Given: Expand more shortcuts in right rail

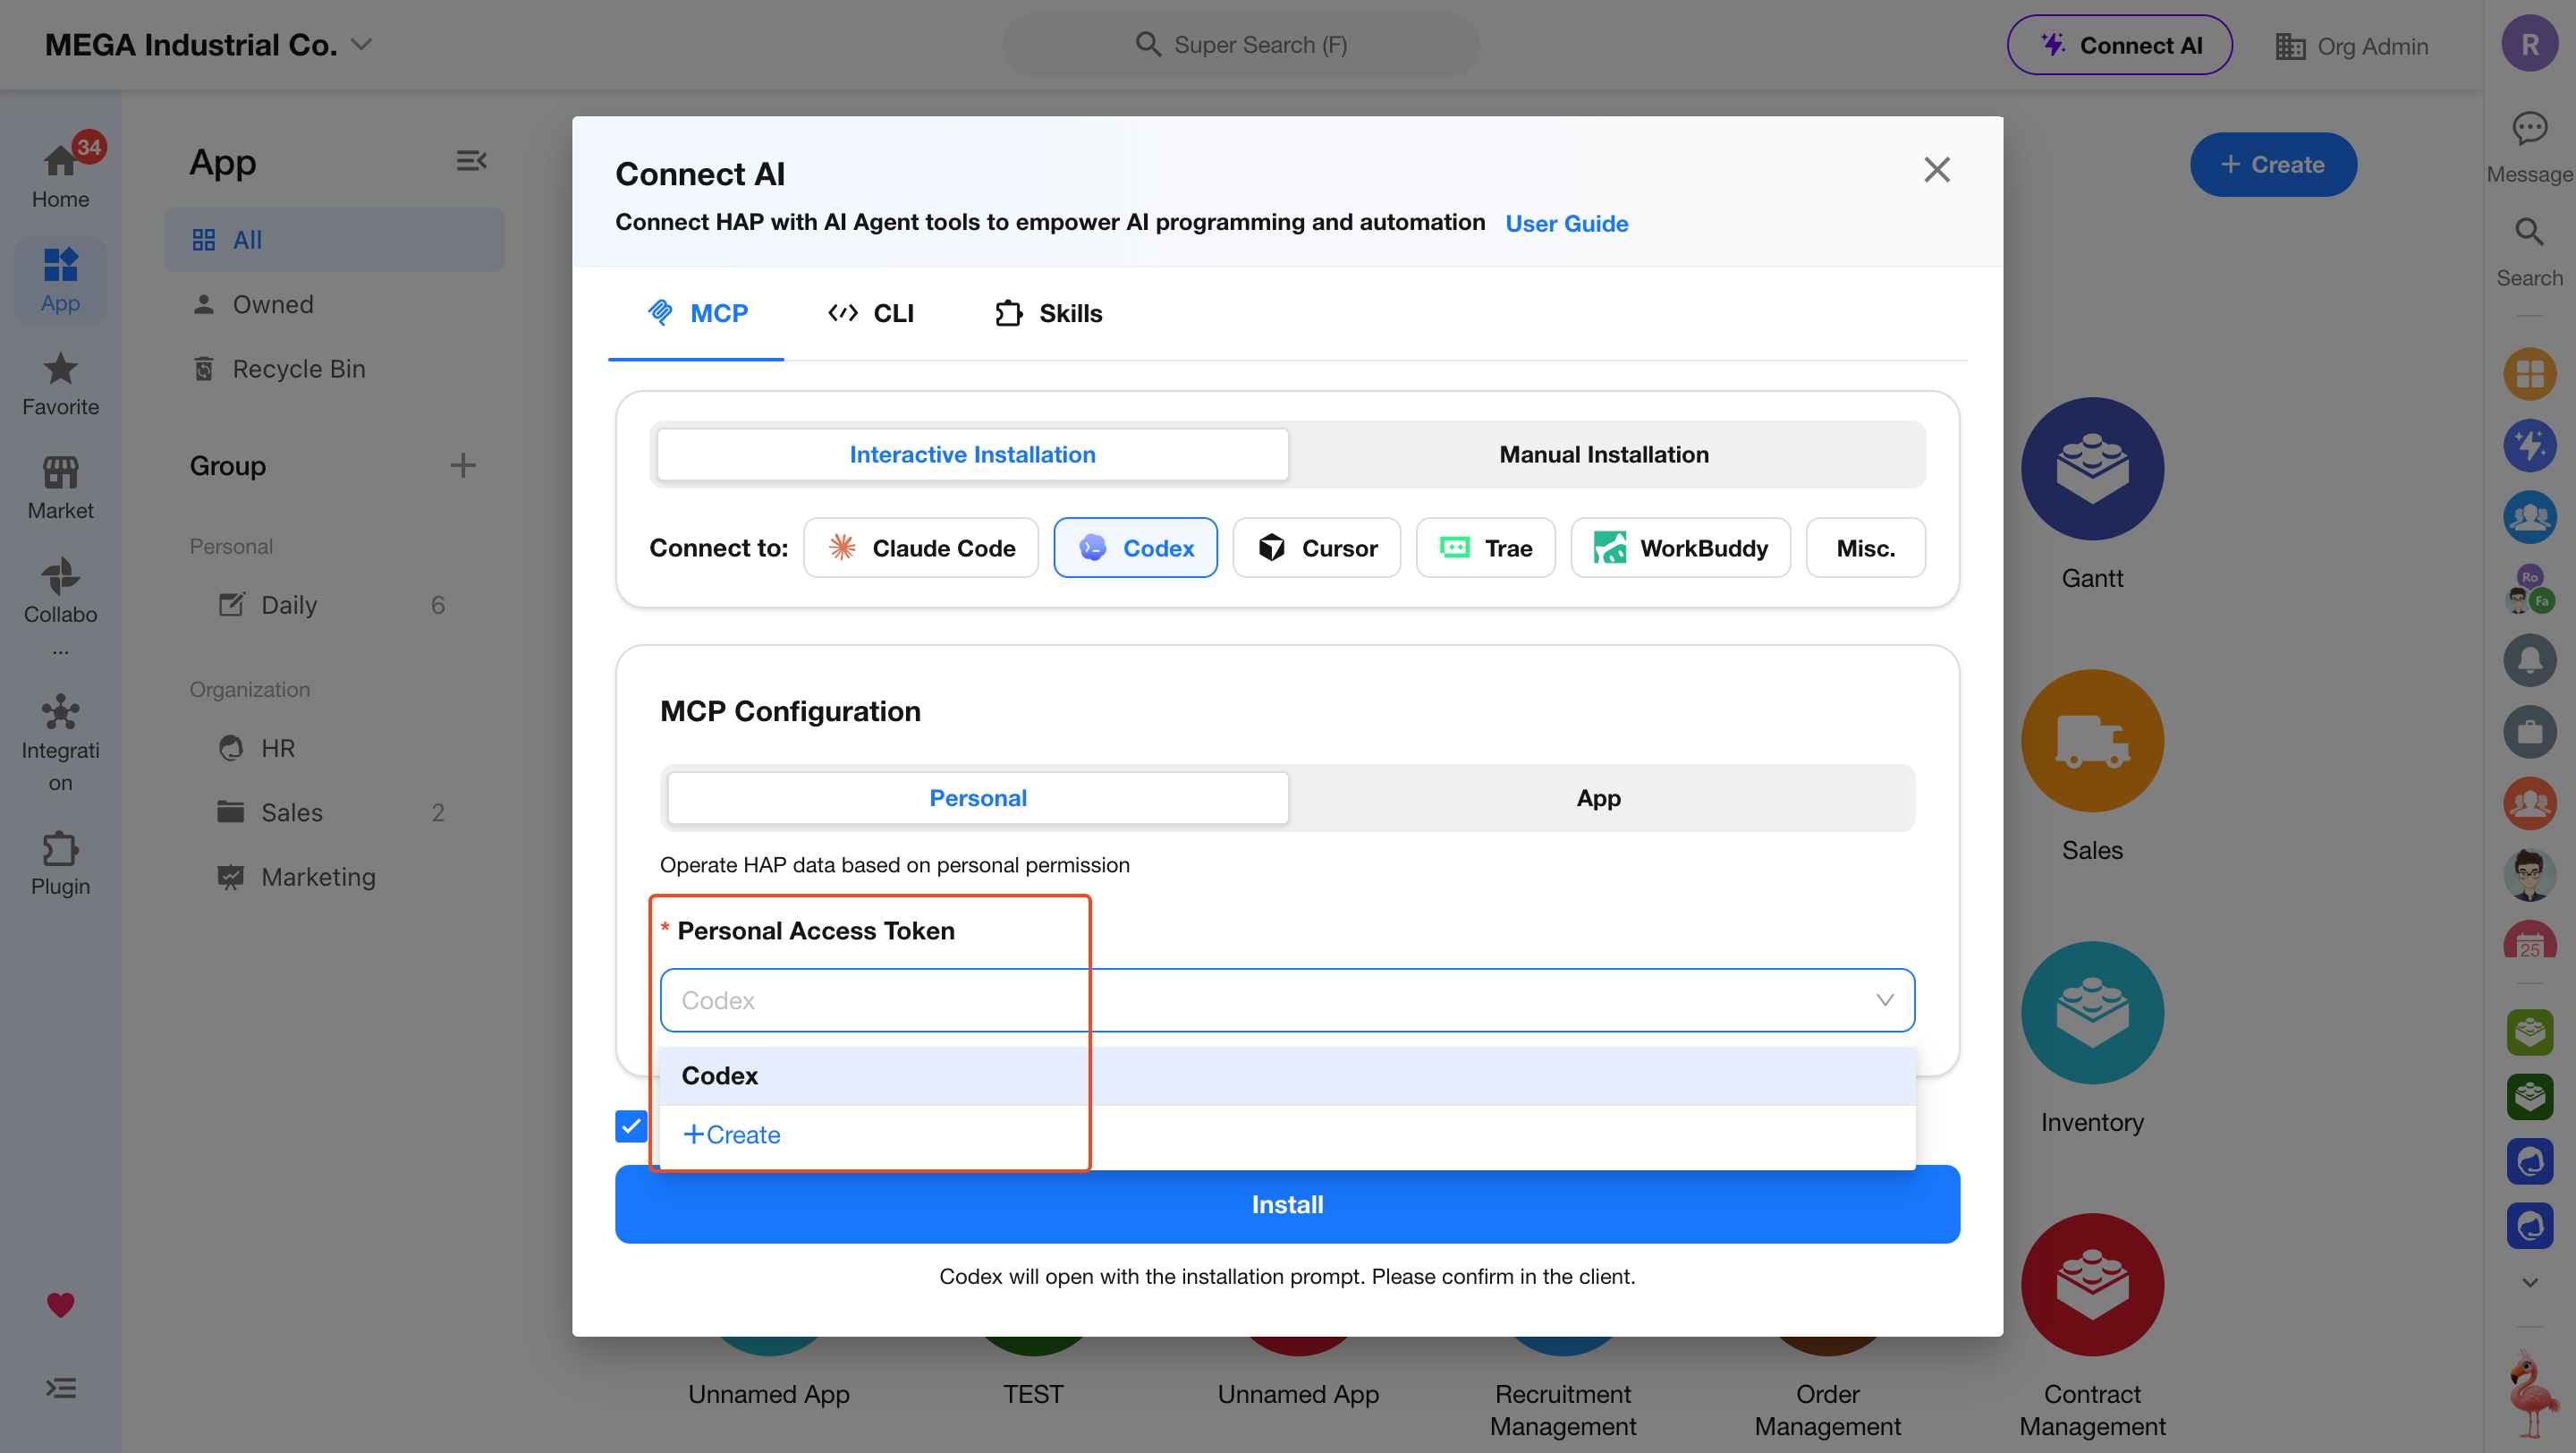Looking at the screenshot, I should pos(2529,1282).
